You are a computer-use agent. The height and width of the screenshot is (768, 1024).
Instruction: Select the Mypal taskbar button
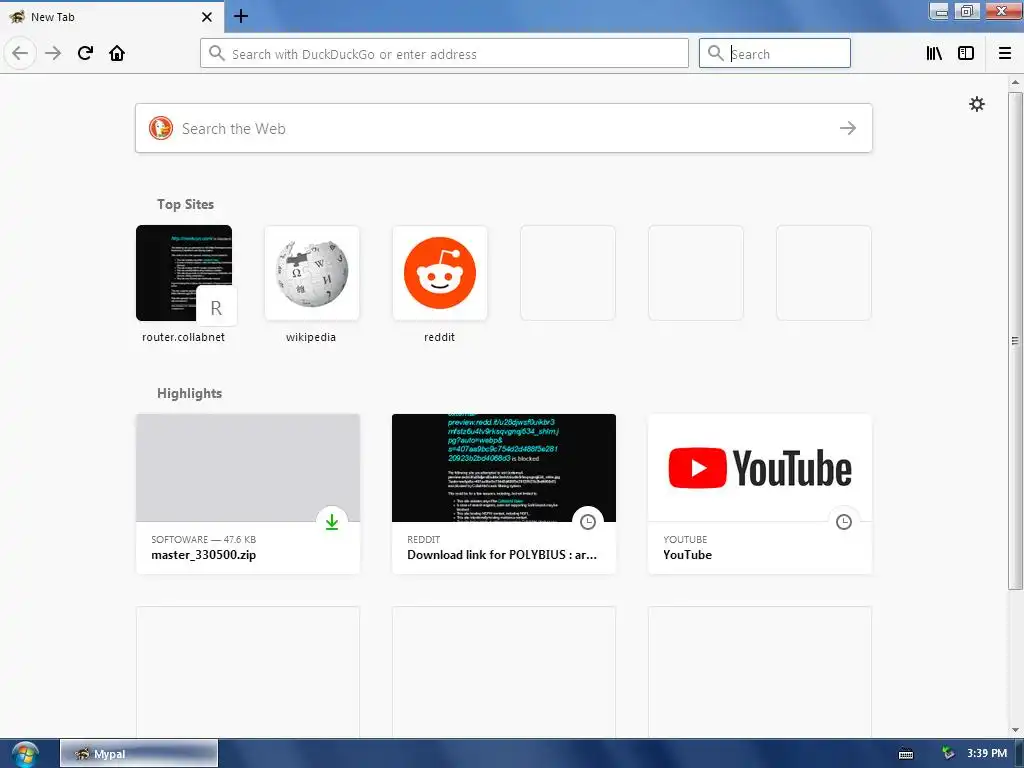pyautogui.click(x=139, y=754)
